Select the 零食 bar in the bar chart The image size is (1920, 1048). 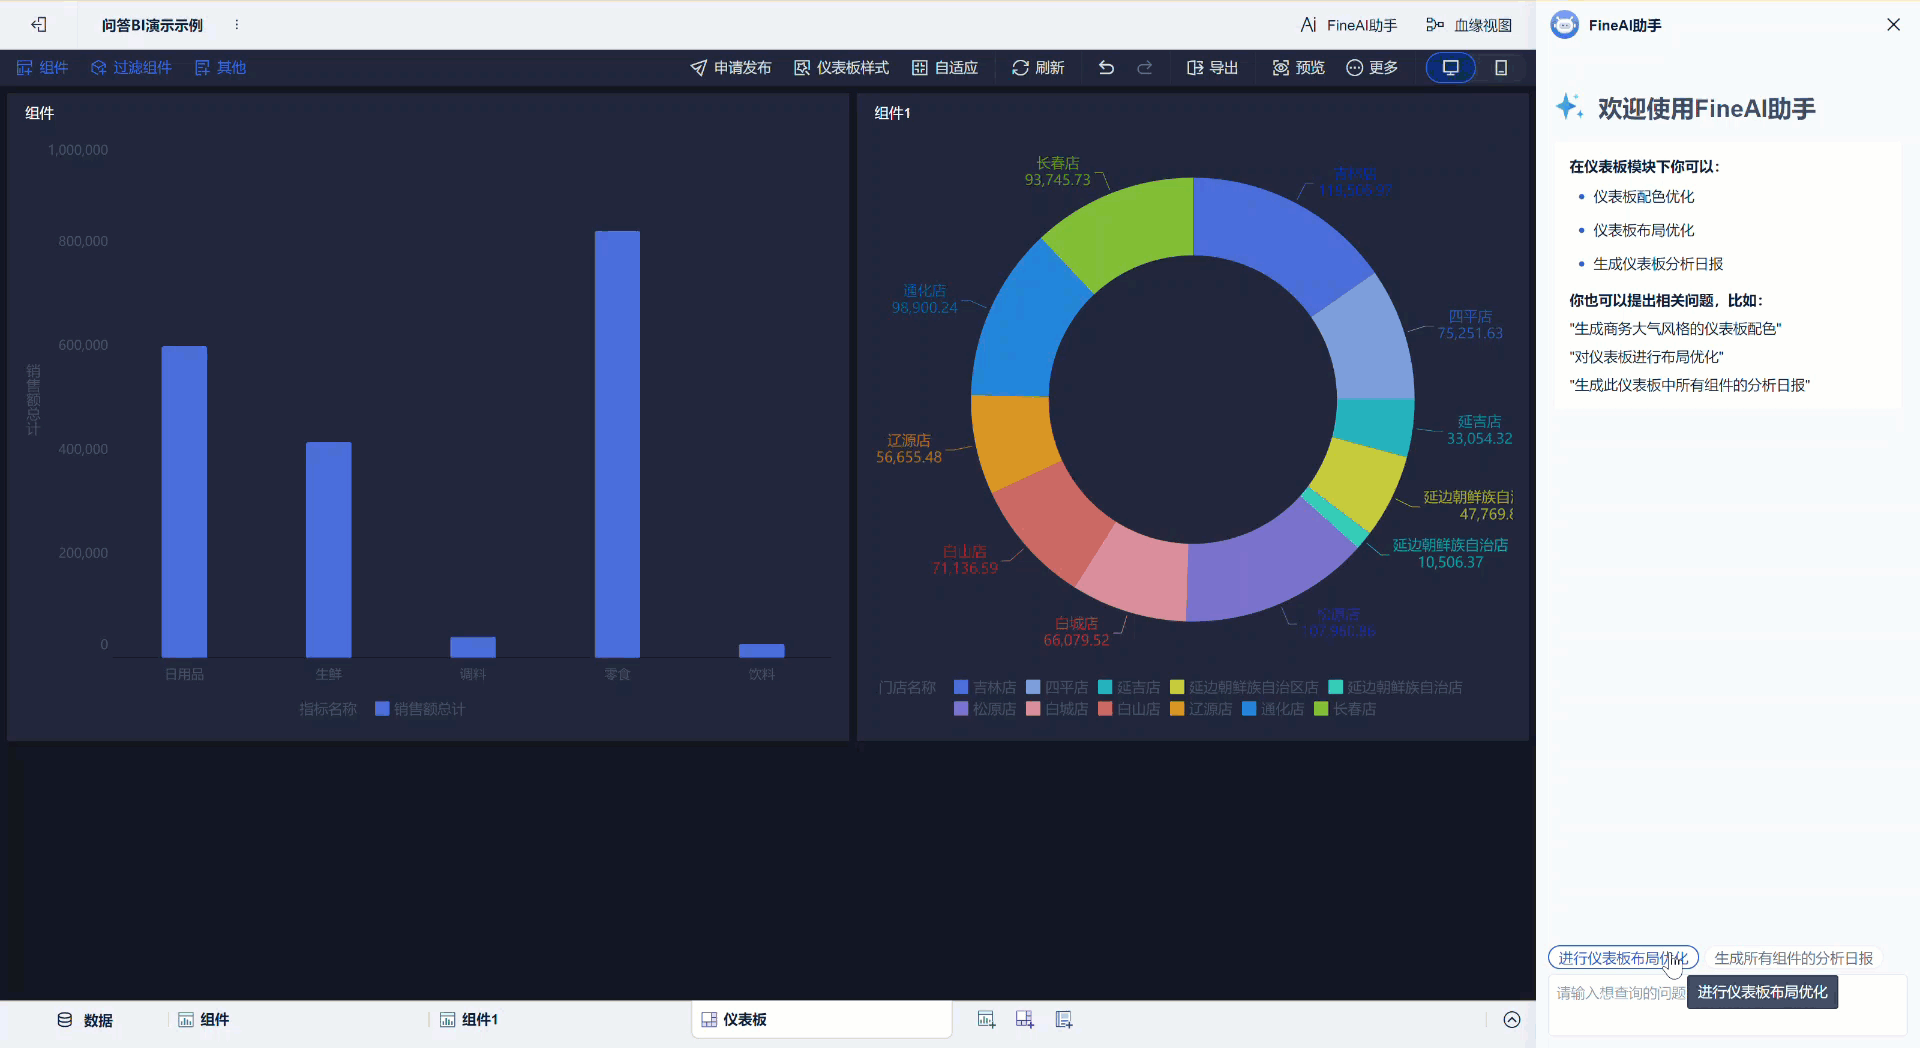tap(617, 444)
